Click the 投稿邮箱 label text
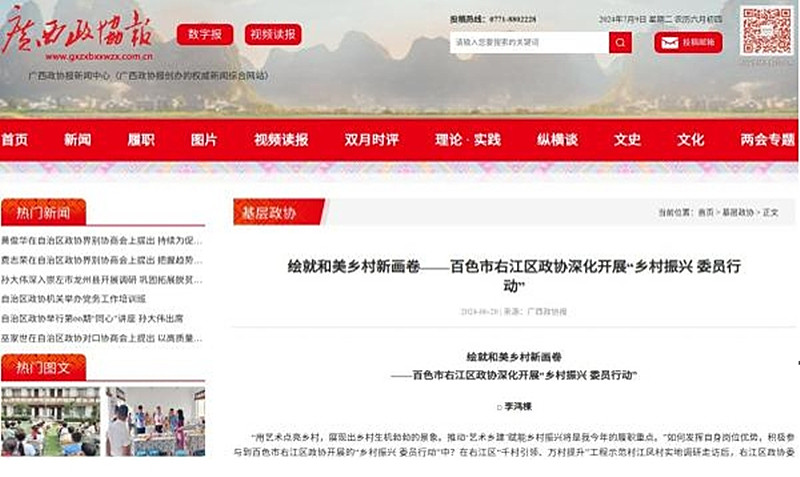800x477 pixels. (698, 42)
